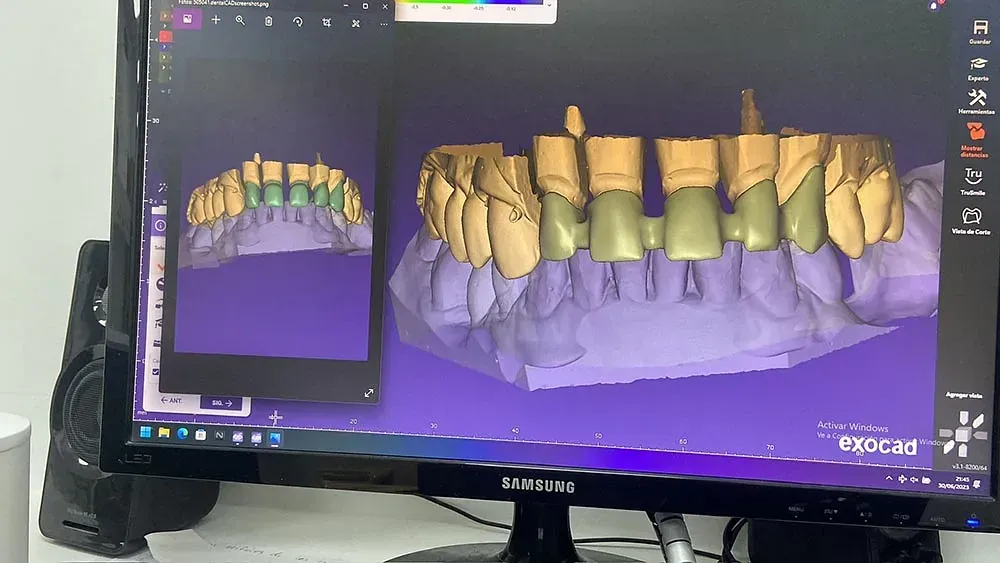Rotate the image in Photos
This screenshot has width=1000, height=563.
(298, 22)
